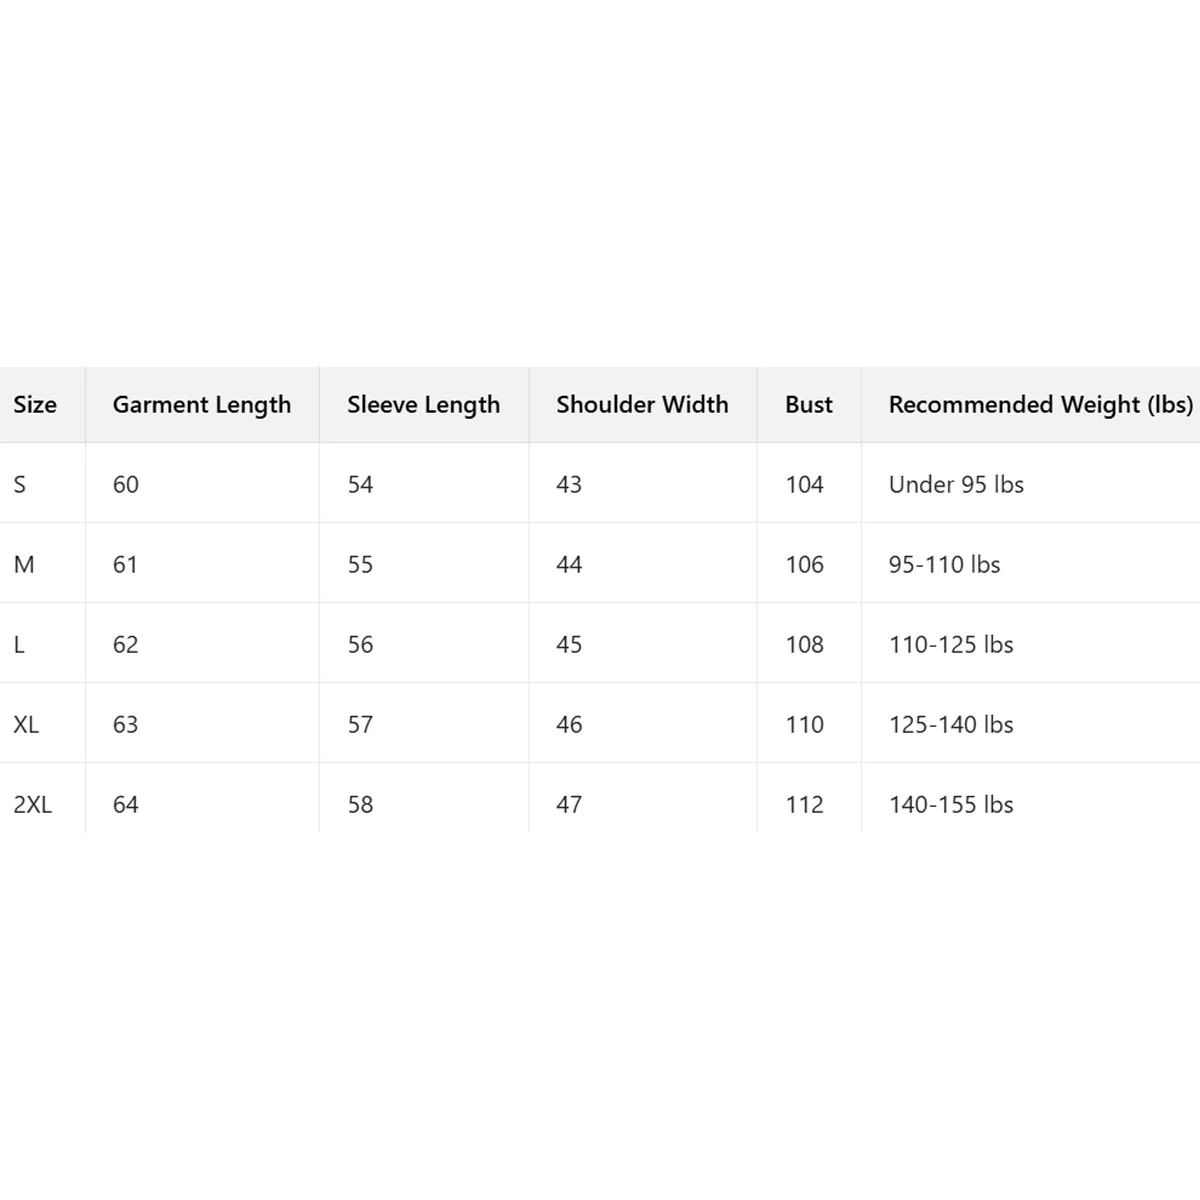Click the Recommended Weight (lbs) header
Viewport: 1200px width, 1200px height.
(1040, 405)
